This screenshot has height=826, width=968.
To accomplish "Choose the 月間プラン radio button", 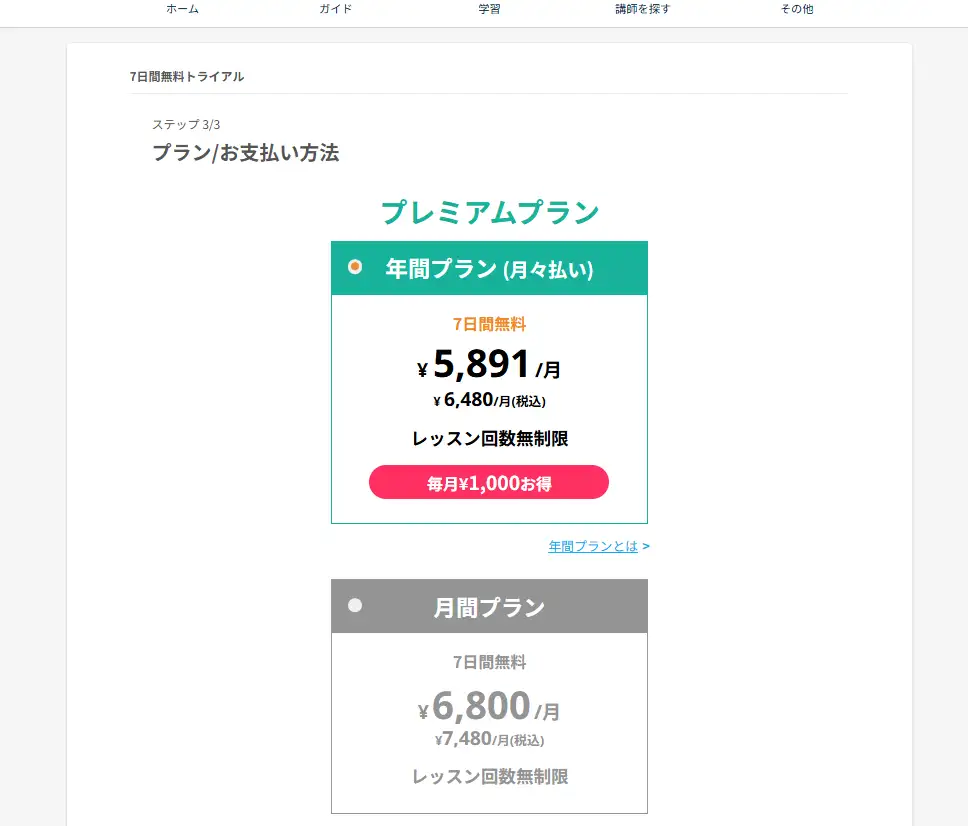I will [355, 605].
